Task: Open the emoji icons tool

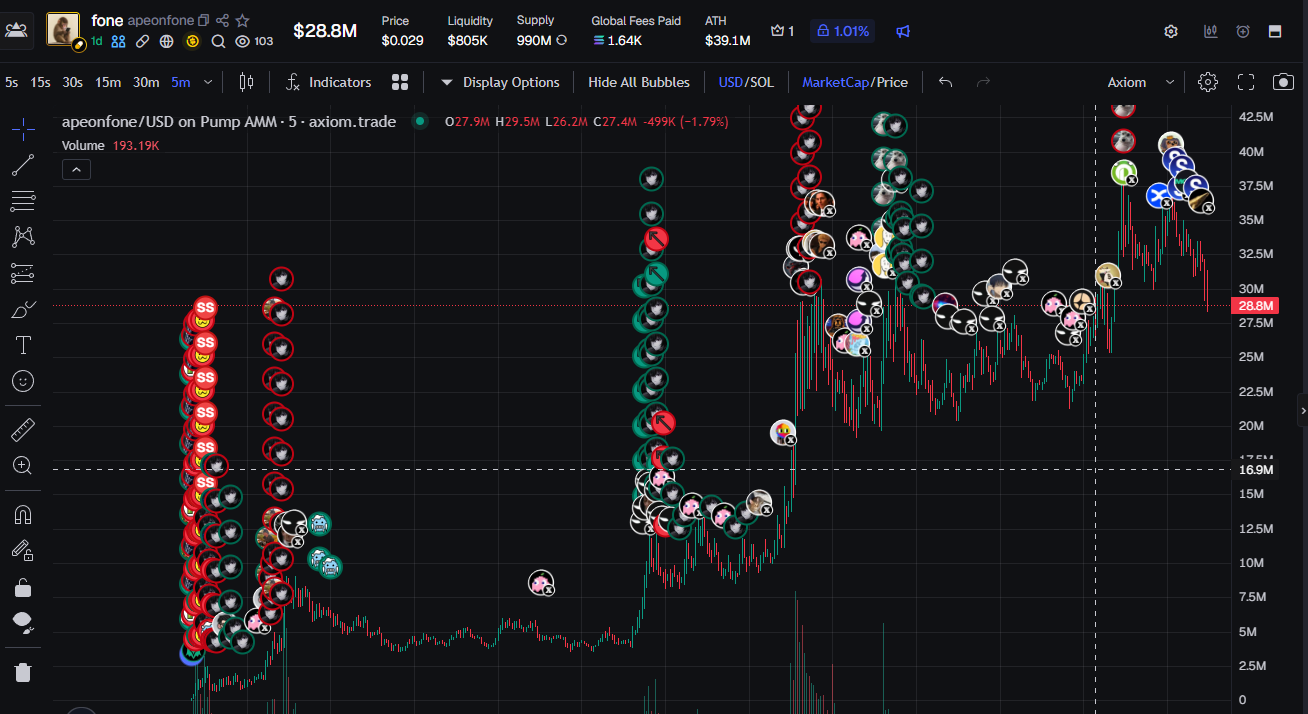Action: tap(23, 381)
